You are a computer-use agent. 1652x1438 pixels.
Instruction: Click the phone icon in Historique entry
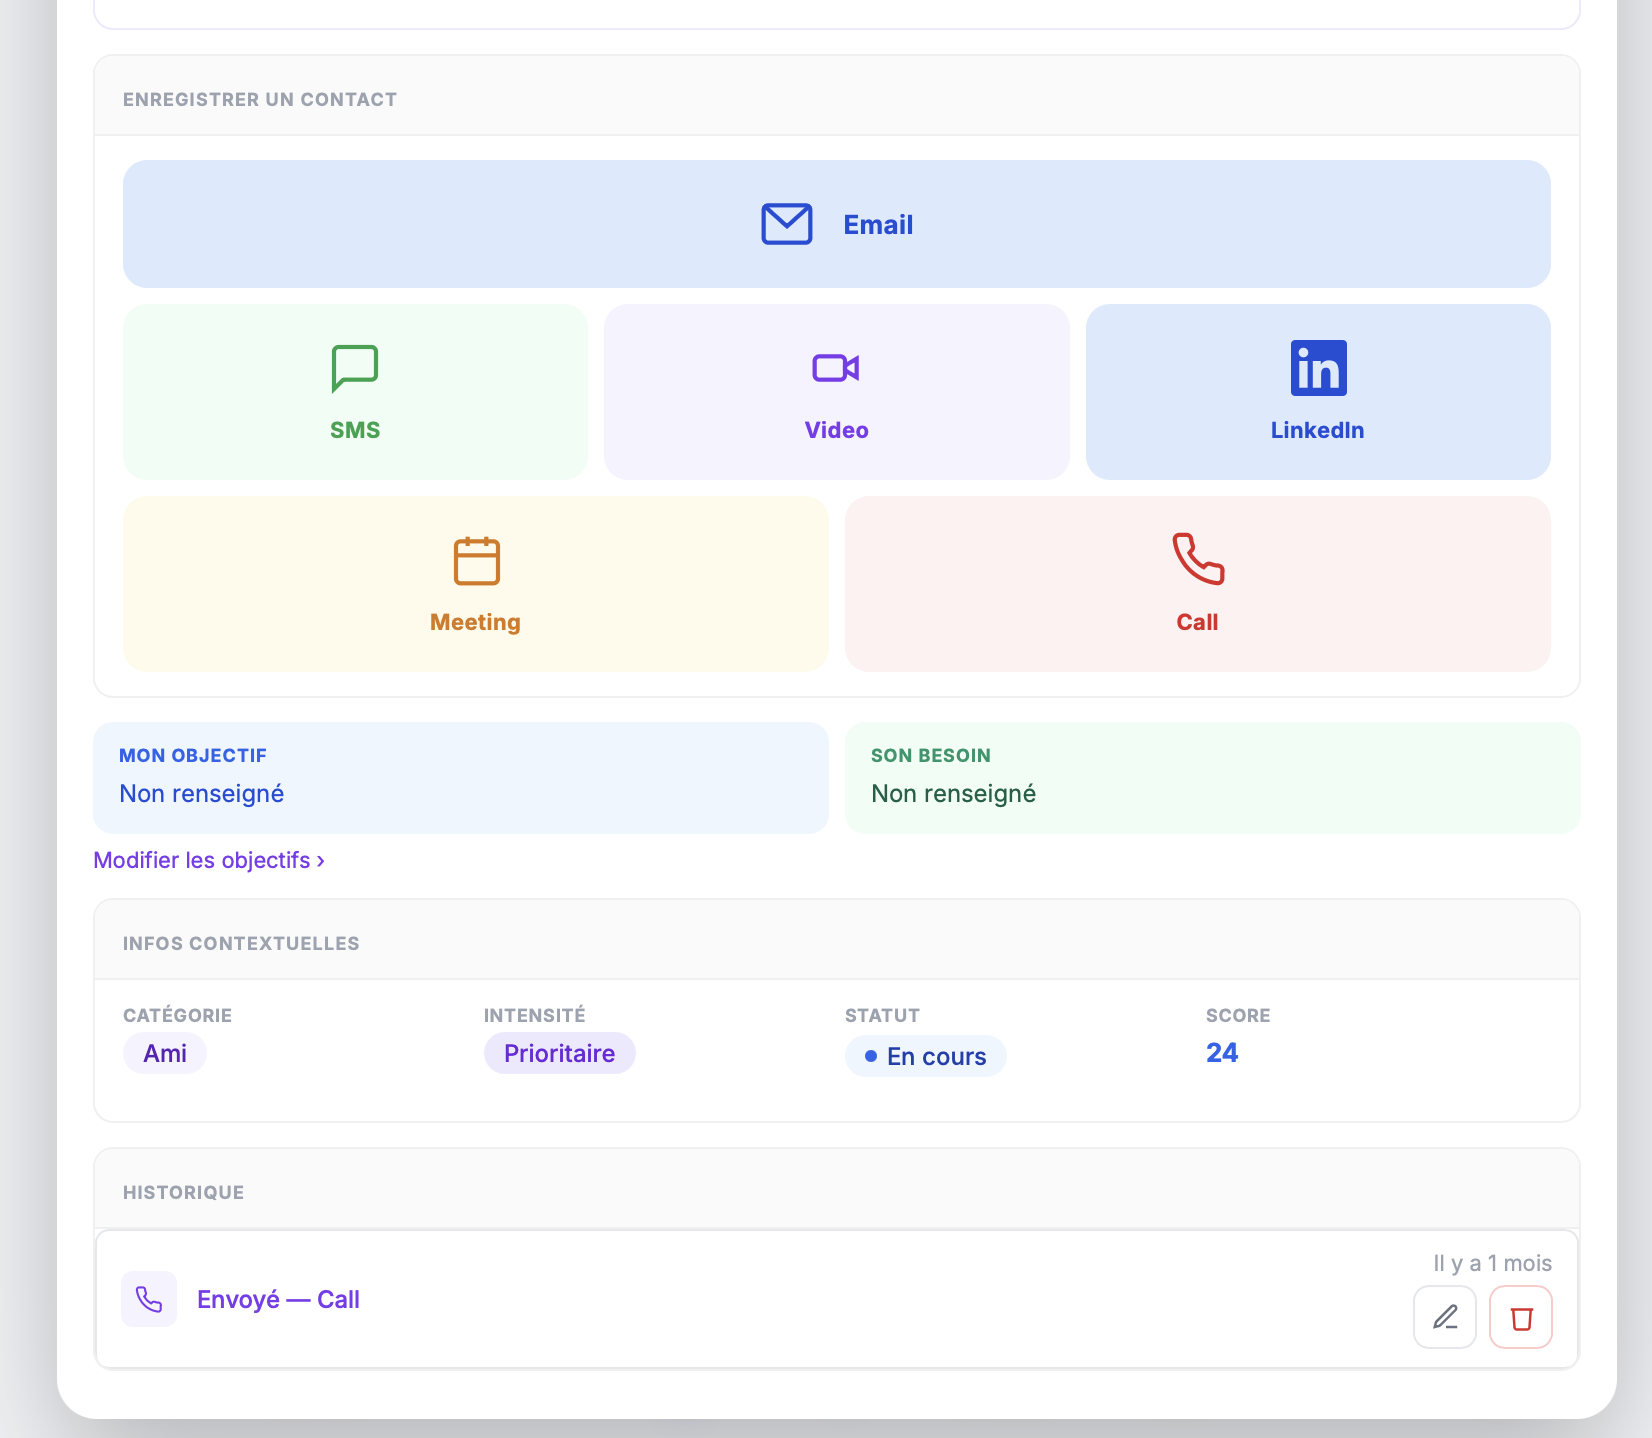tap(149, 1299)
